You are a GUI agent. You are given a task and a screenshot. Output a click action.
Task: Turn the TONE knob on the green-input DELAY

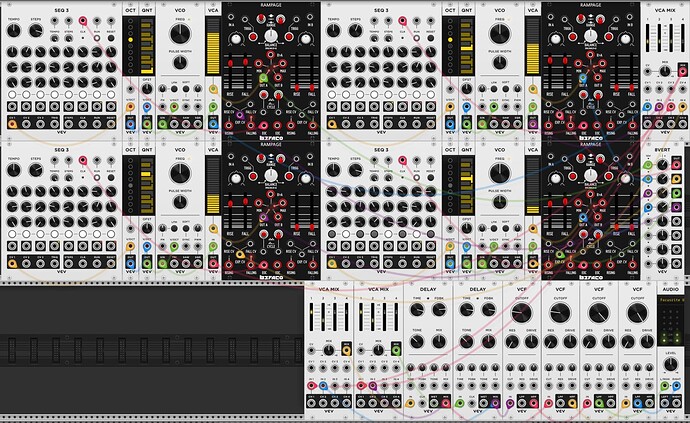[466, 342]
